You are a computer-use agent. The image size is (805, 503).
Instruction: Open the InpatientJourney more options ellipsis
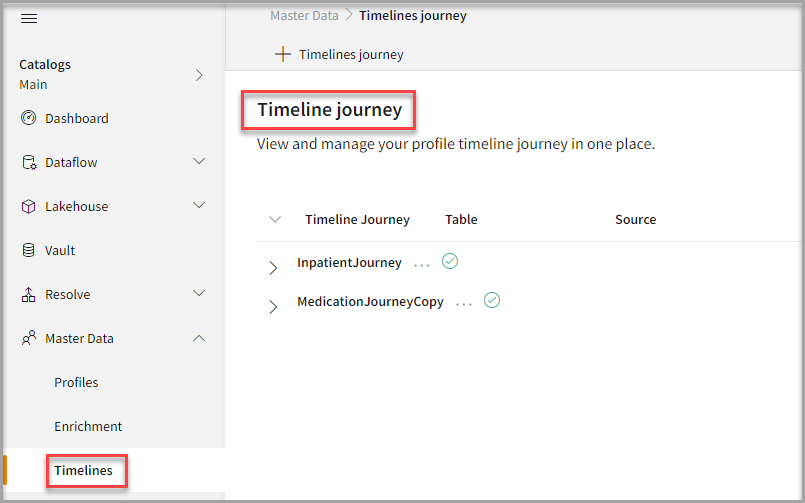pos(422,264)
